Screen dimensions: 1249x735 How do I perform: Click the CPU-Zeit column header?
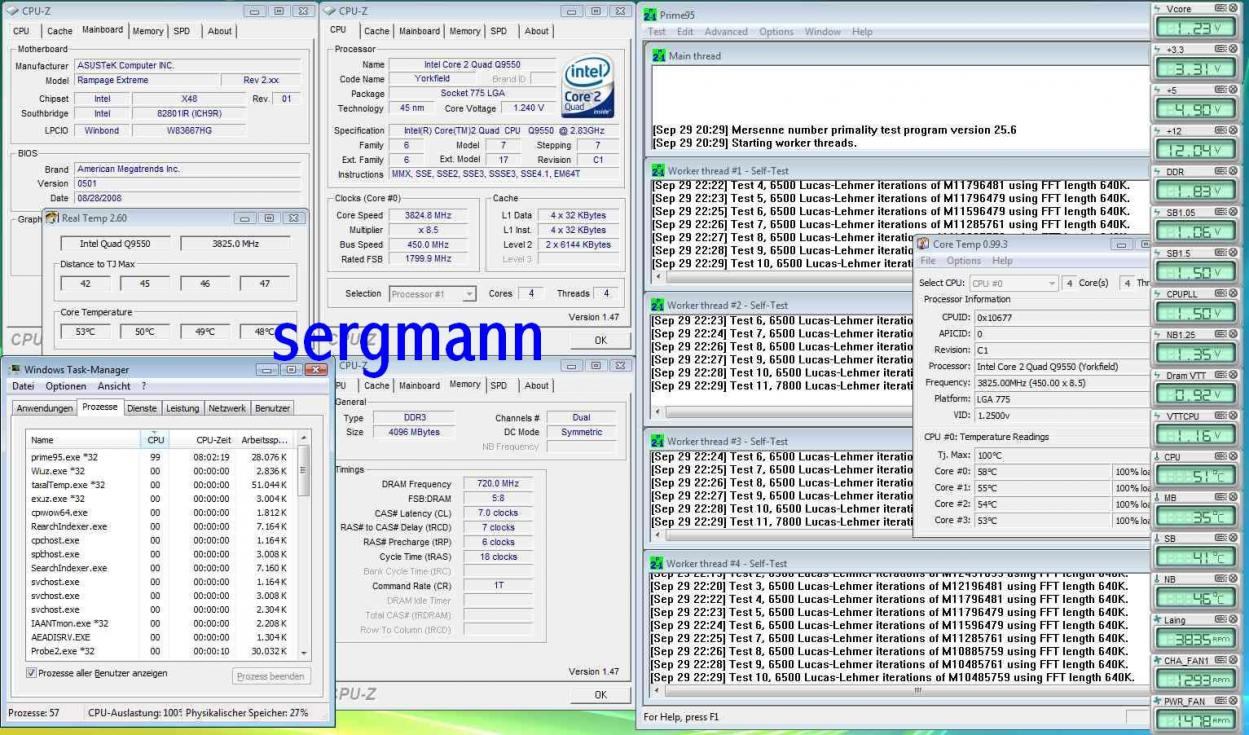pos(203,439)
